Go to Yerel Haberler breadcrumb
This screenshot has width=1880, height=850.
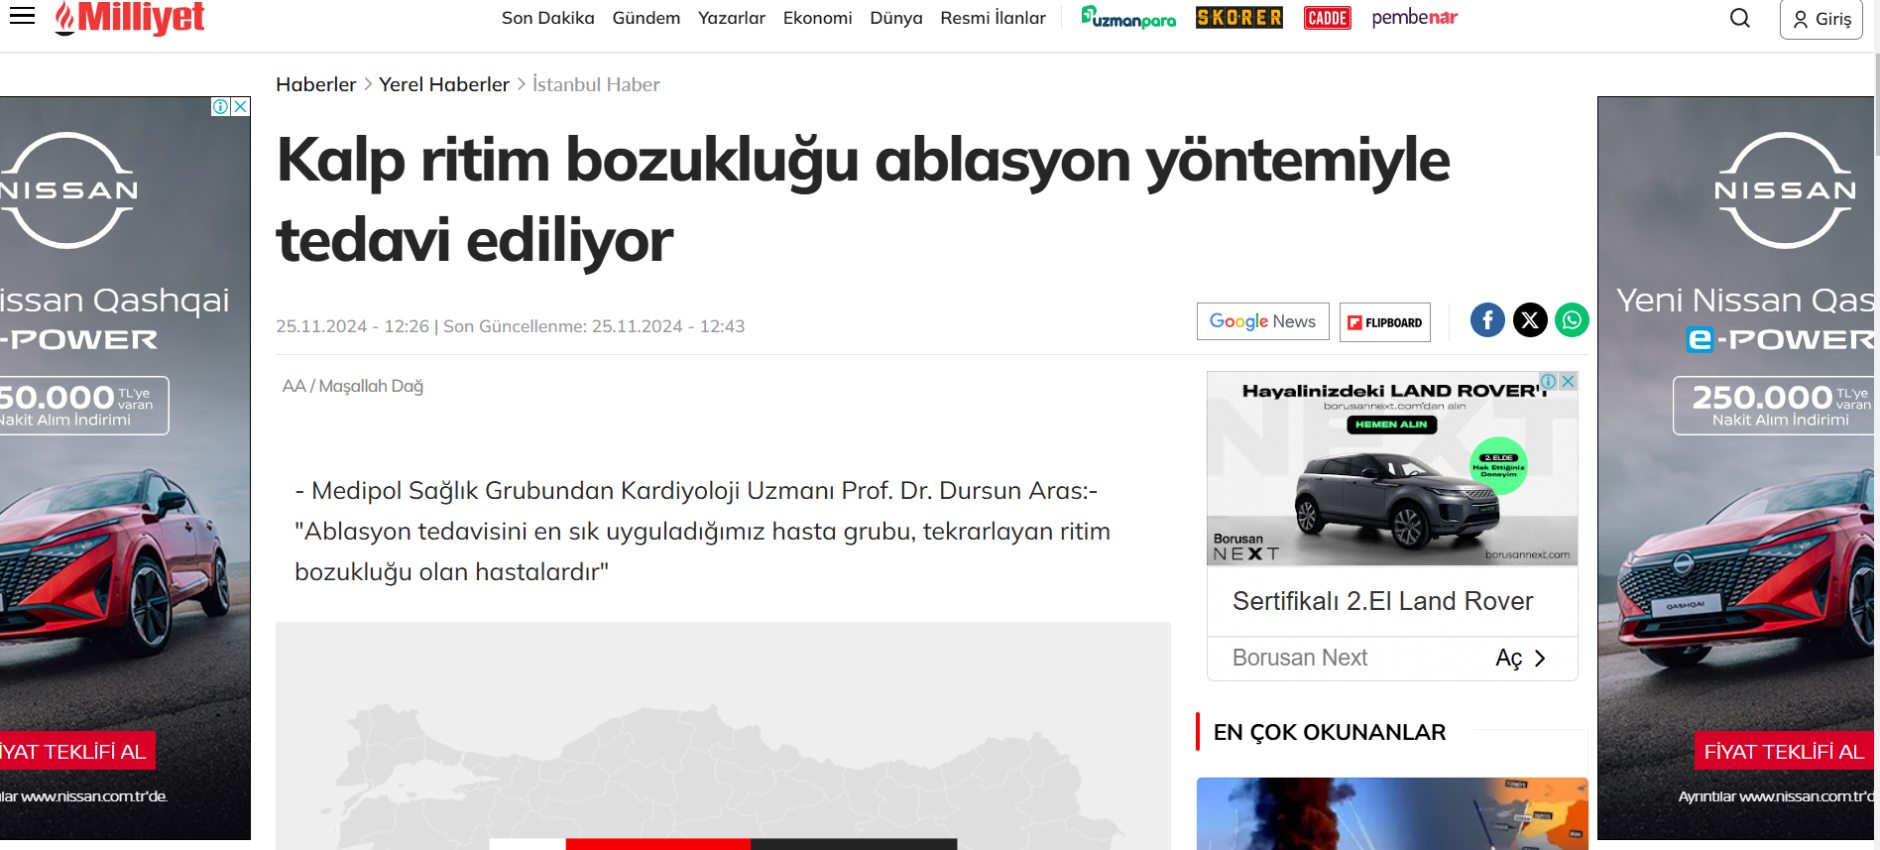tap(444, 84)
